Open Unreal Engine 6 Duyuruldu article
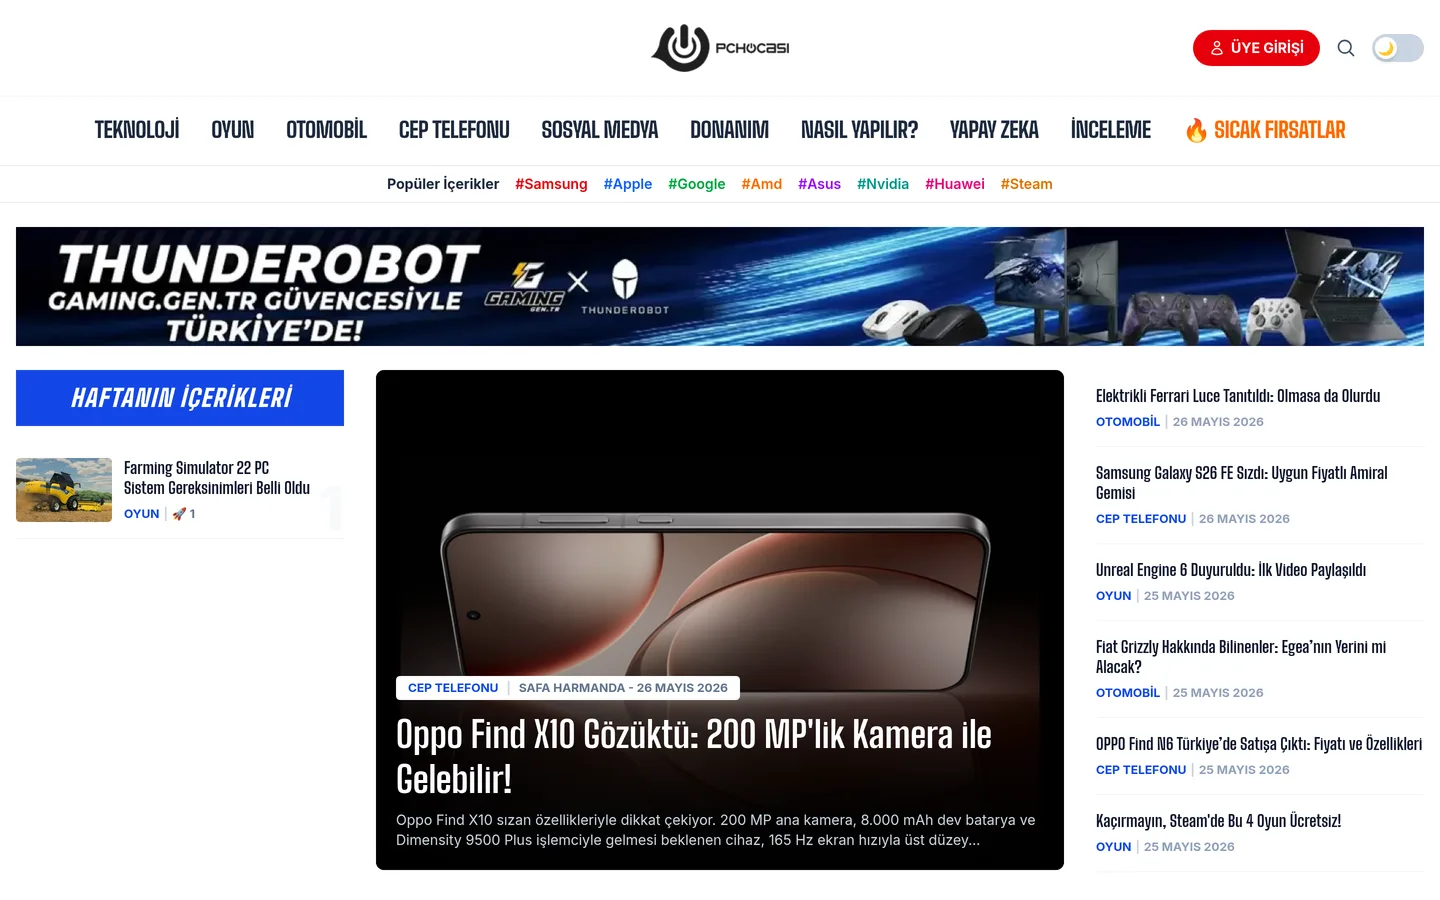The image size is (1440, 900). coord(1231,570)
